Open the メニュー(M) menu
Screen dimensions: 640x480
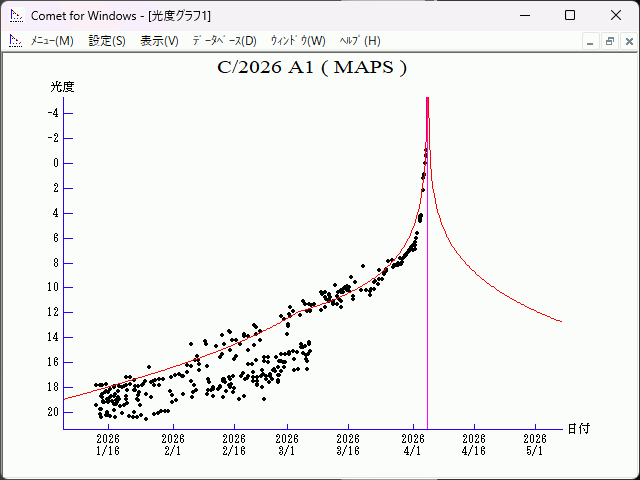52,41
